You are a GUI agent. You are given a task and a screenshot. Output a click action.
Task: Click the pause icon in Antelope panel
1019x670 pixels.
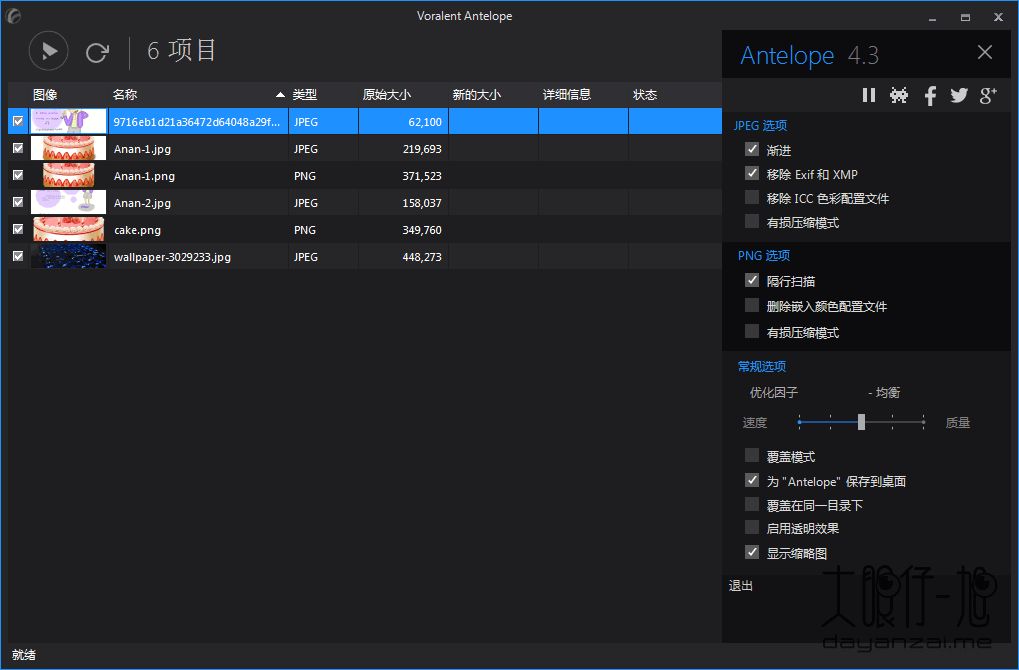(868, 96)
